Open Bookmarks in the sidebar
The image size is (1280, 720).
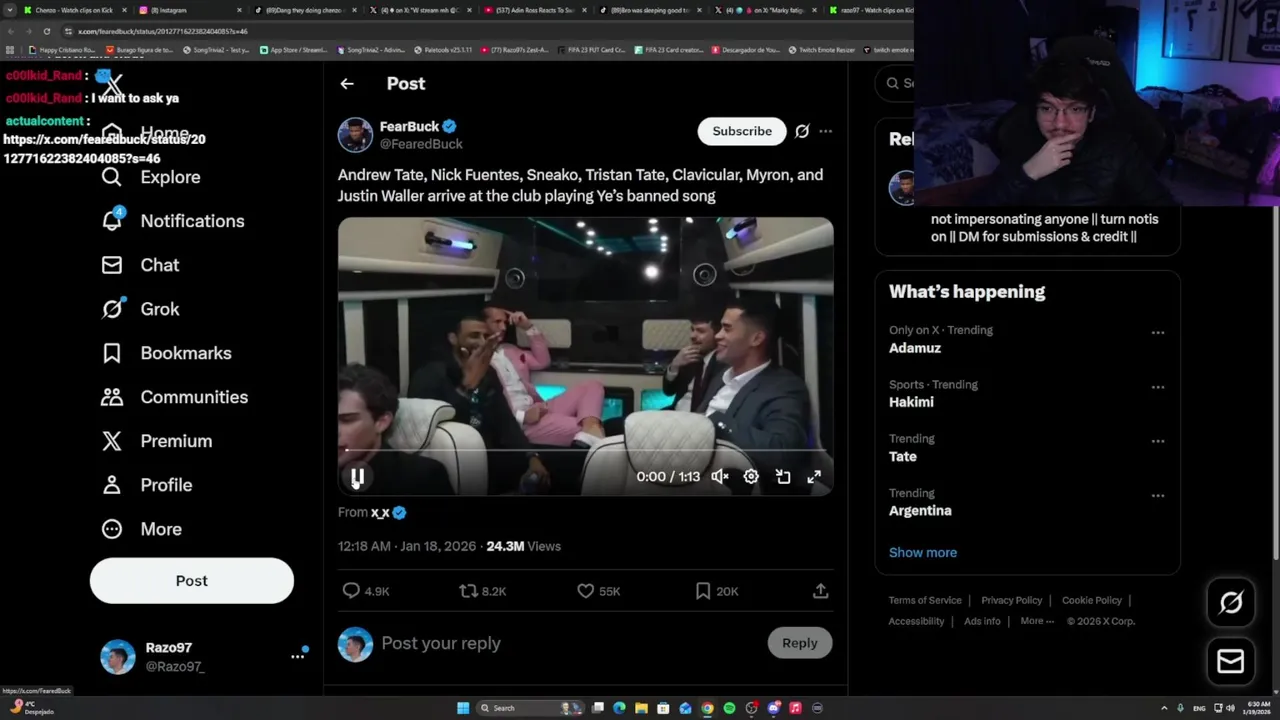coord(166,353)
